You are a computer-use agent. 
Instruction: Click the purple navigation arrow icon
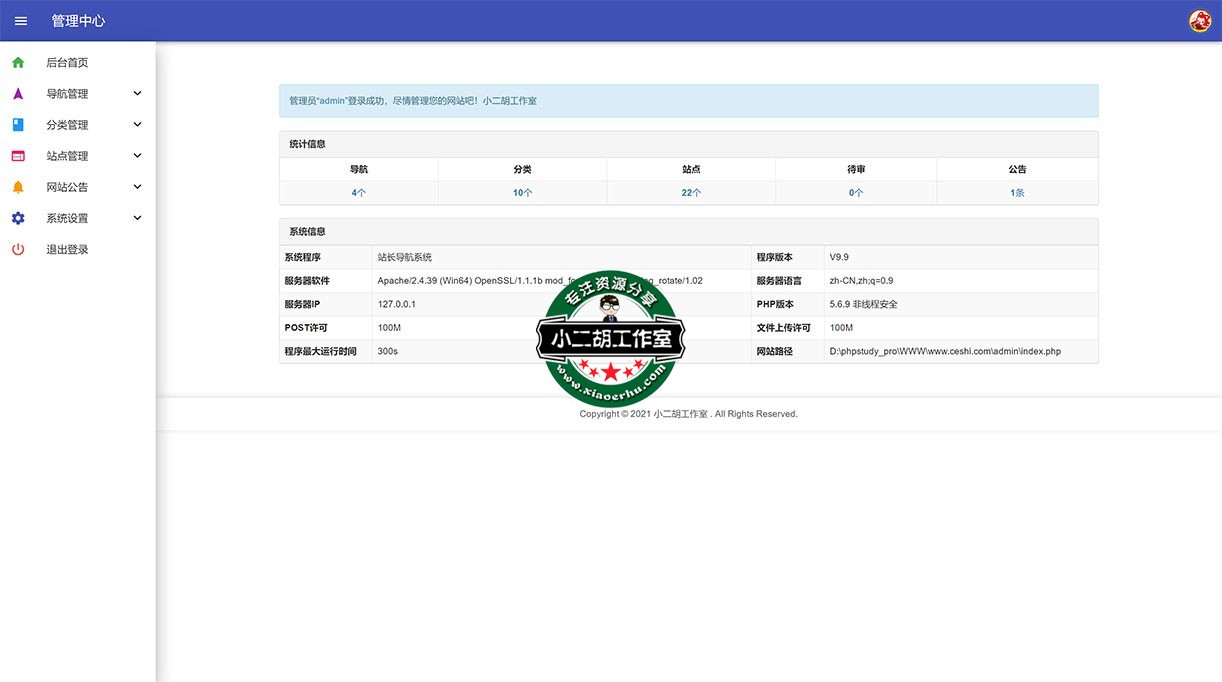point(18,94)
